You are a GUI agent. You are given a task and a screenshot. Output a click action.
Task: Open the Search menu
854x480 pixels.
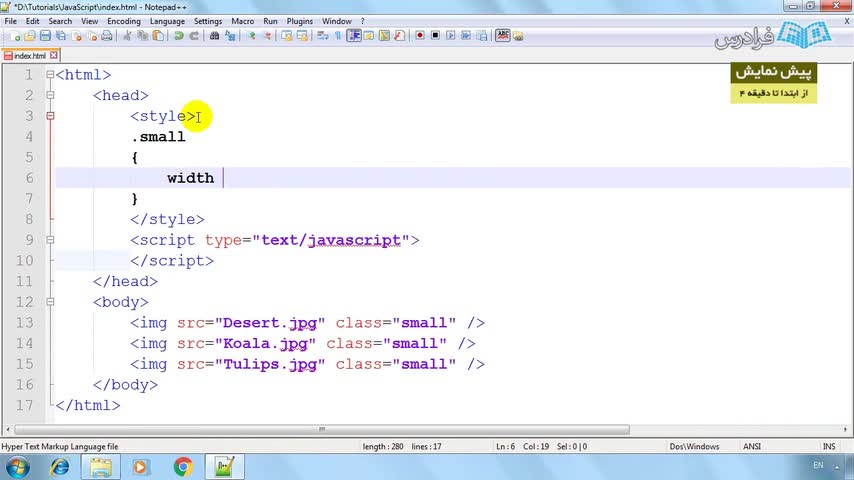pyautogui.click(x=60, y=21)
